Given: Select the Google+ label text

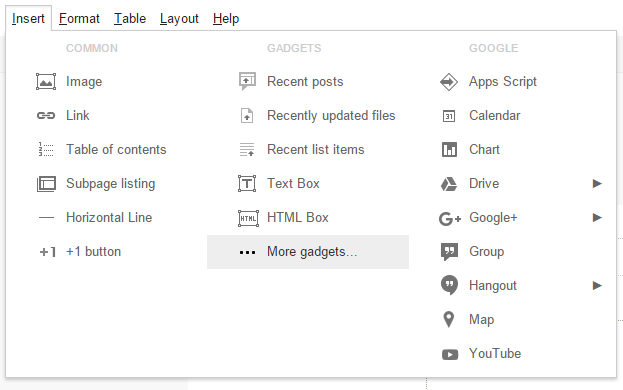Looking at the screenshot, I should tap(493, 218).
